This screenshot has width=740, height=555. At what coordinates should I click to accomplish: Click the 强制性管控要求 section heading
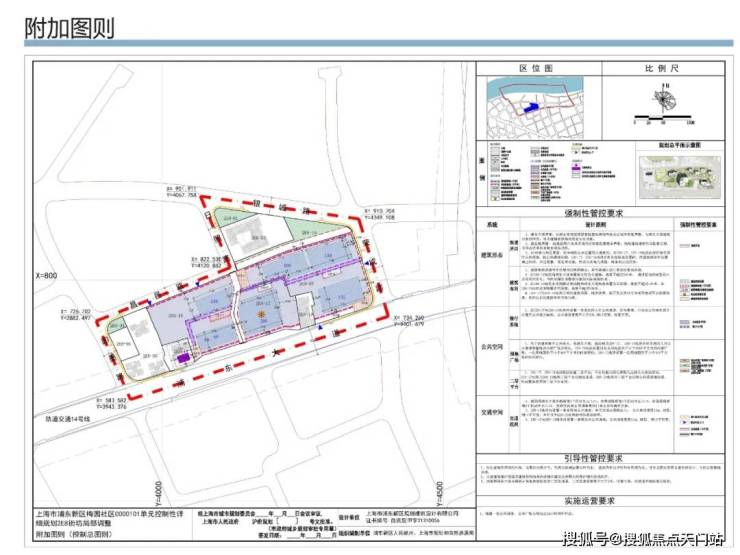coord(594,213)
